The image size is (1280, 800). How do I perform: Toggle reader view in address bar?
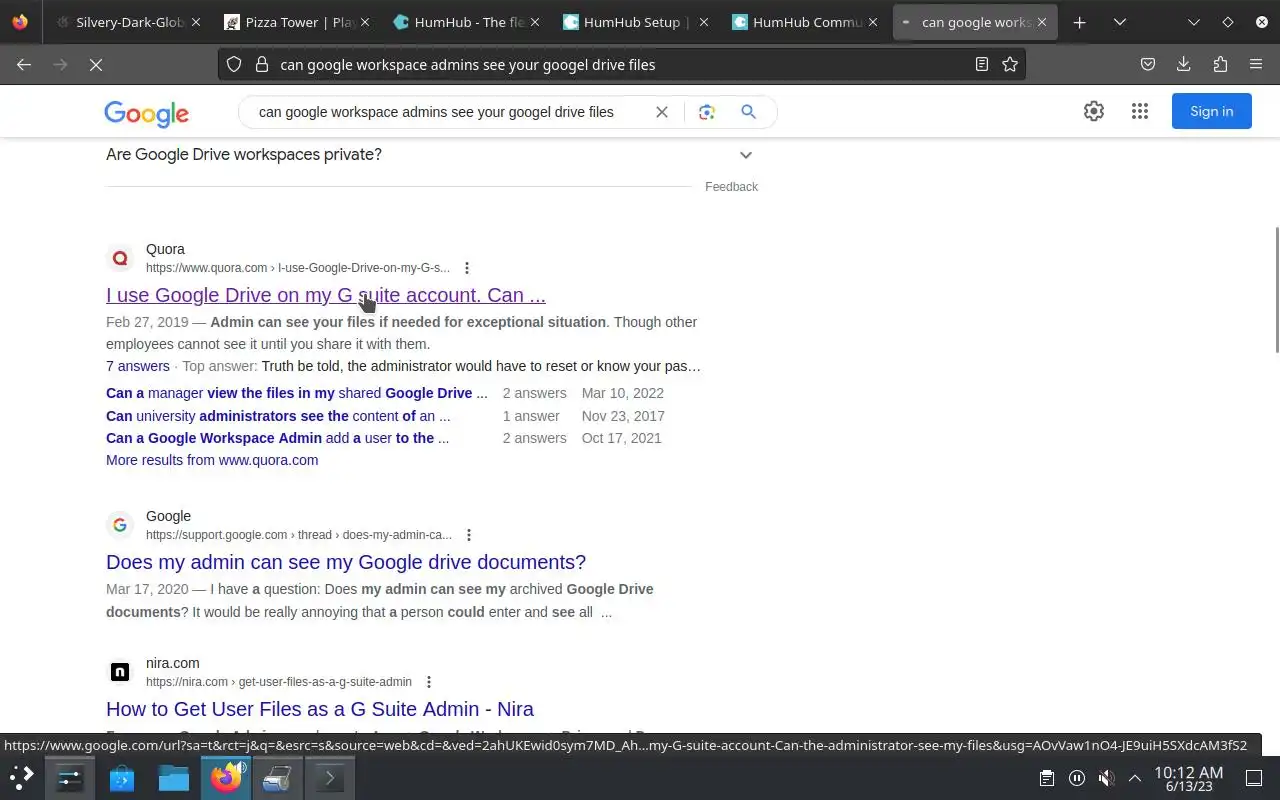(x=982, y=64)
